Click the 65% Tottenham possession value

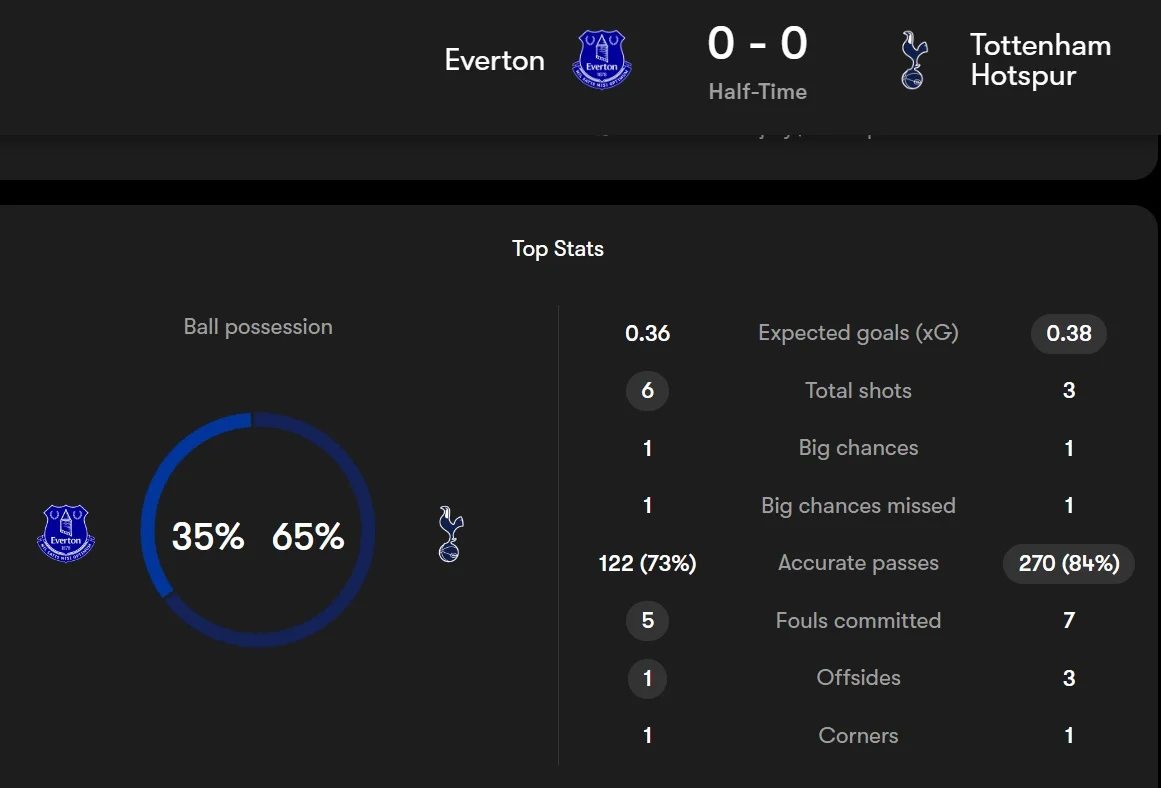(308, 537)
